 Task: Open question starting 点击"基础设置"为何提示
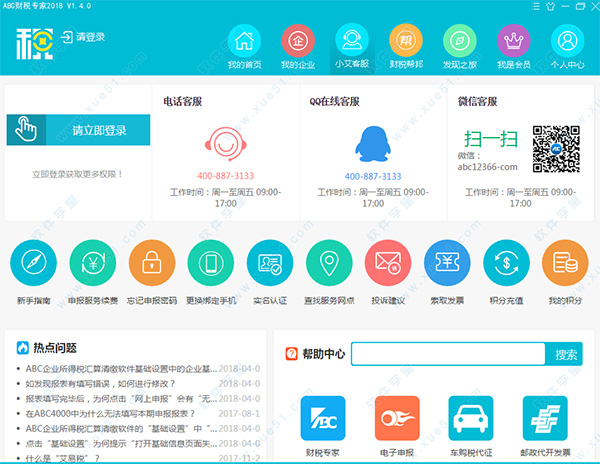pyautogui.click(x=121, y=443)
